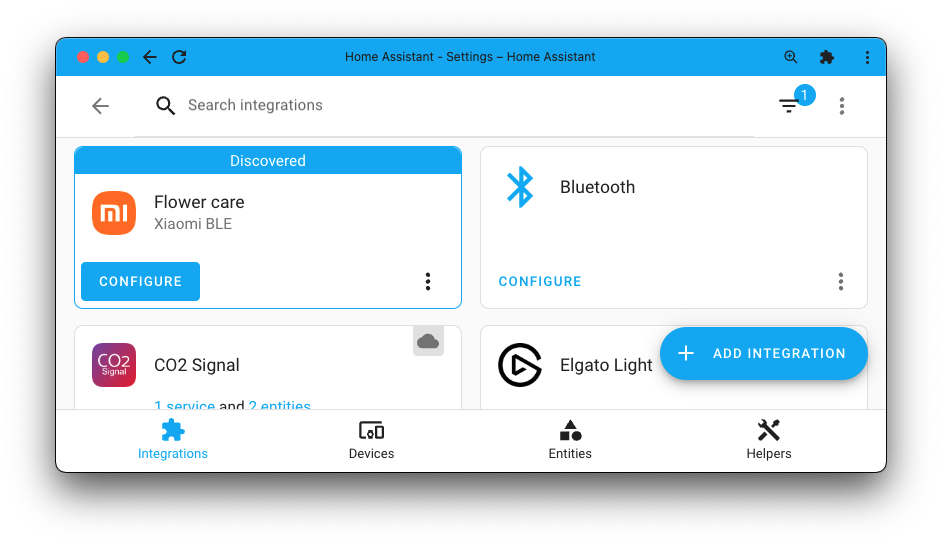This screenshot has width=942, height=546.
Task: Open the 1 service link
Action: click(184, 406)
